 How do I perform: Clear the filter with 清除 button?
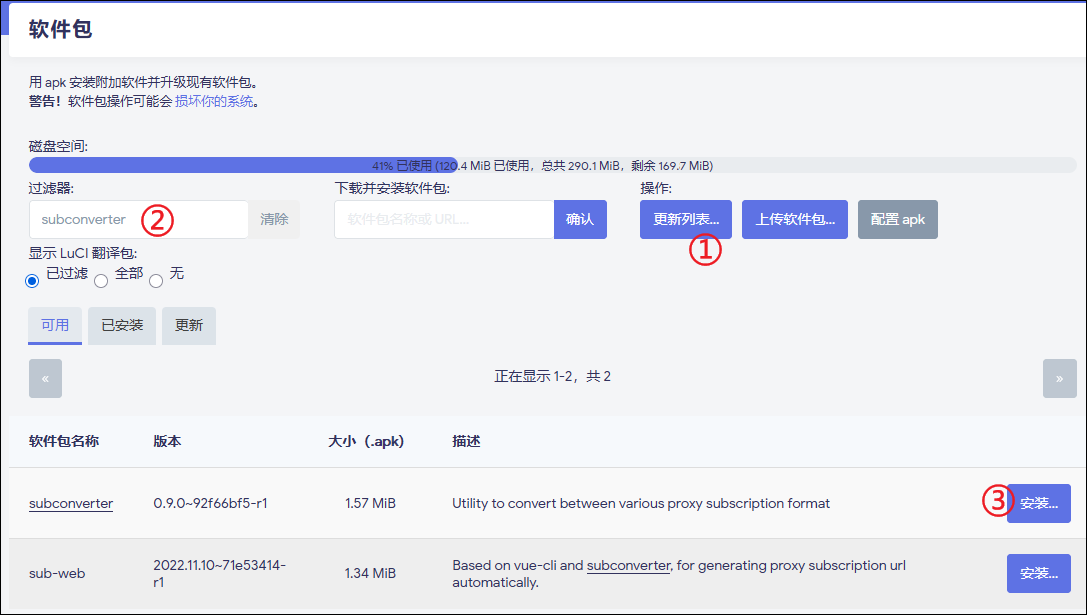coord(274,220)
